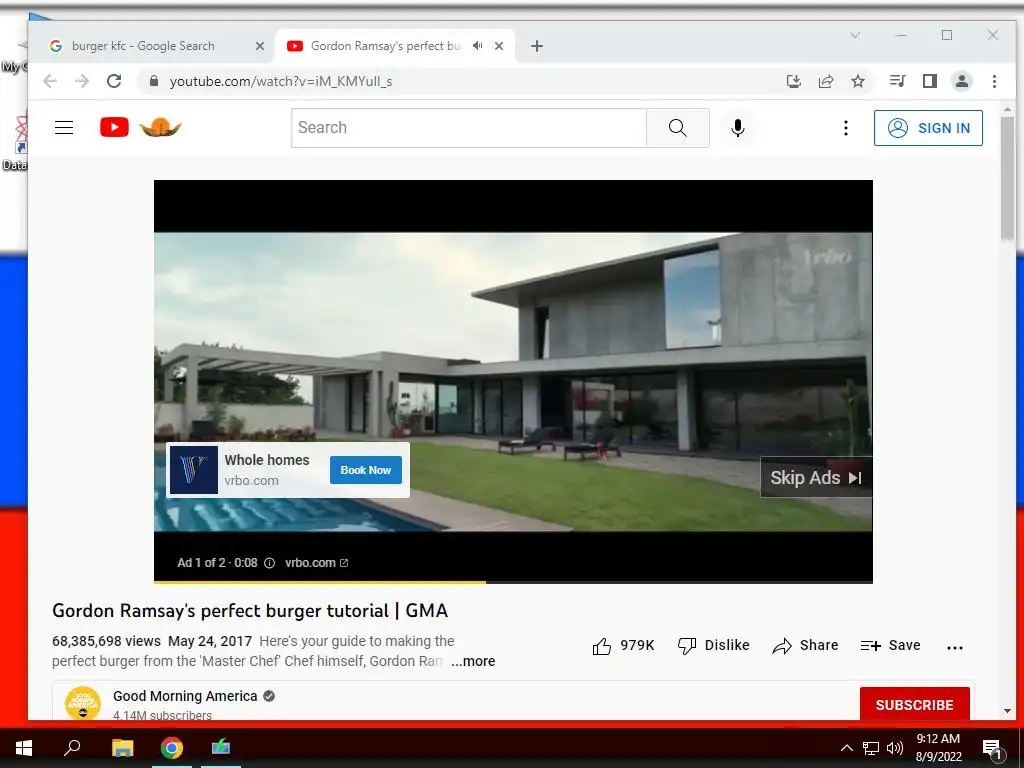Click the address bar URL
Image resolution: width=1024 pixels, height=768 pixels.
(x=281, y=82)
